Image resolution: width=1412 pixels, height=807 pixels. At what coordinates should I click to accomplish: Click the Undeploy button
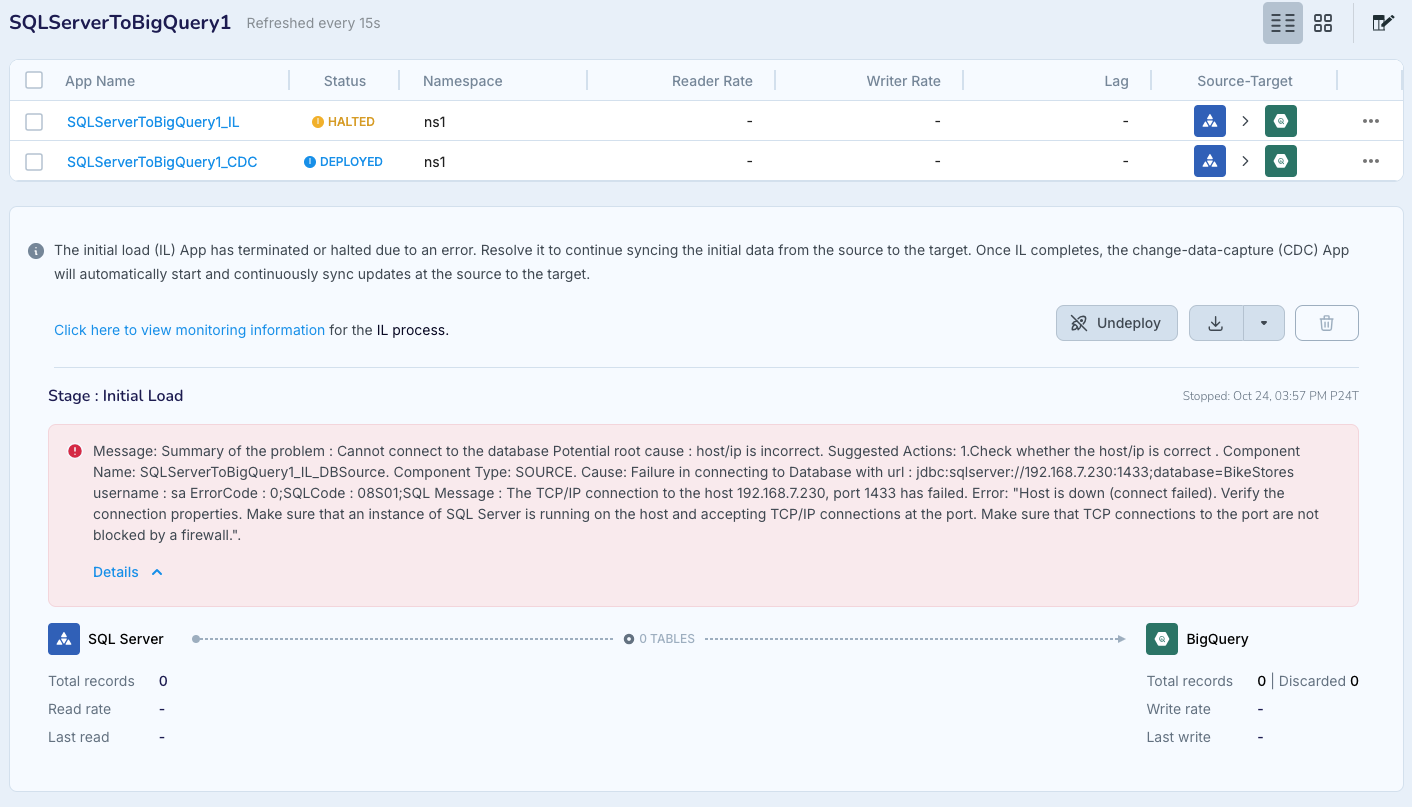click(1116, 323)
